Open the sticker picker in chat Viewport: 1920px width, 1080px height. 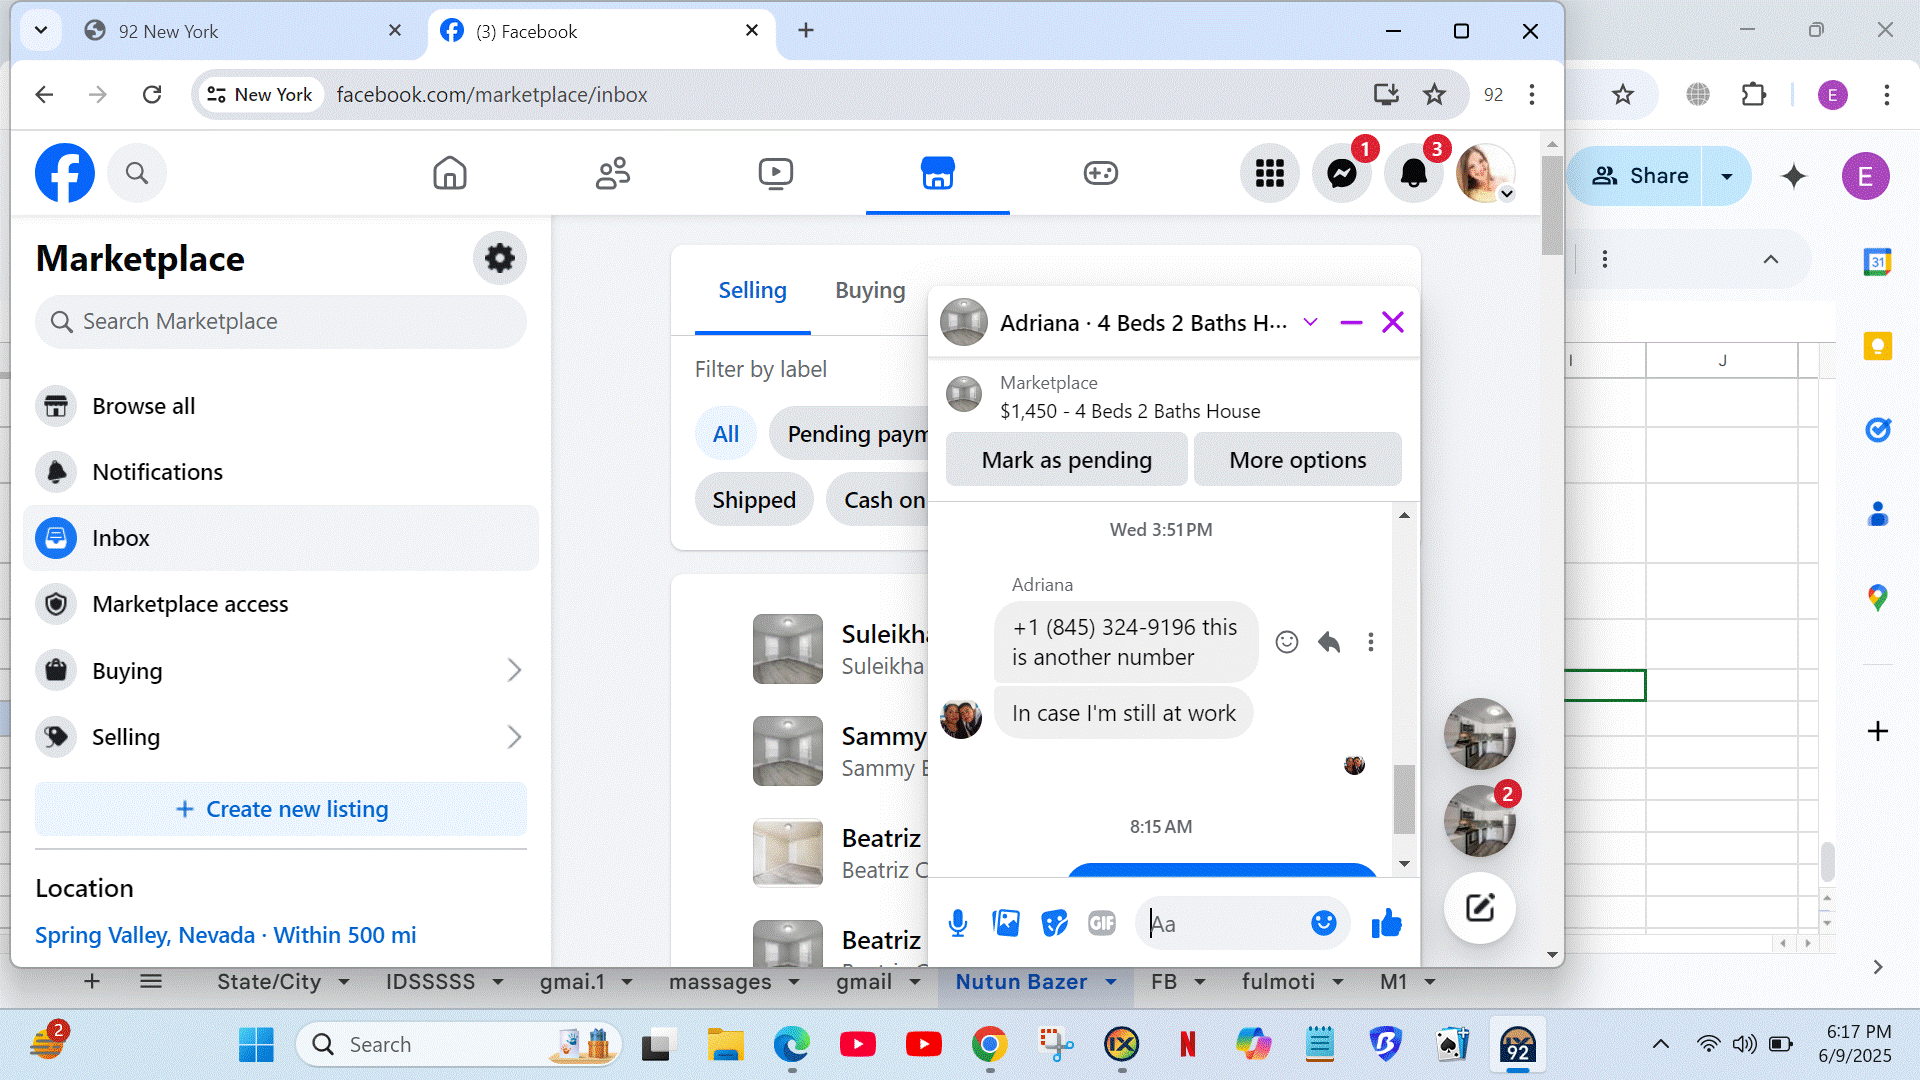(1054, 923)
